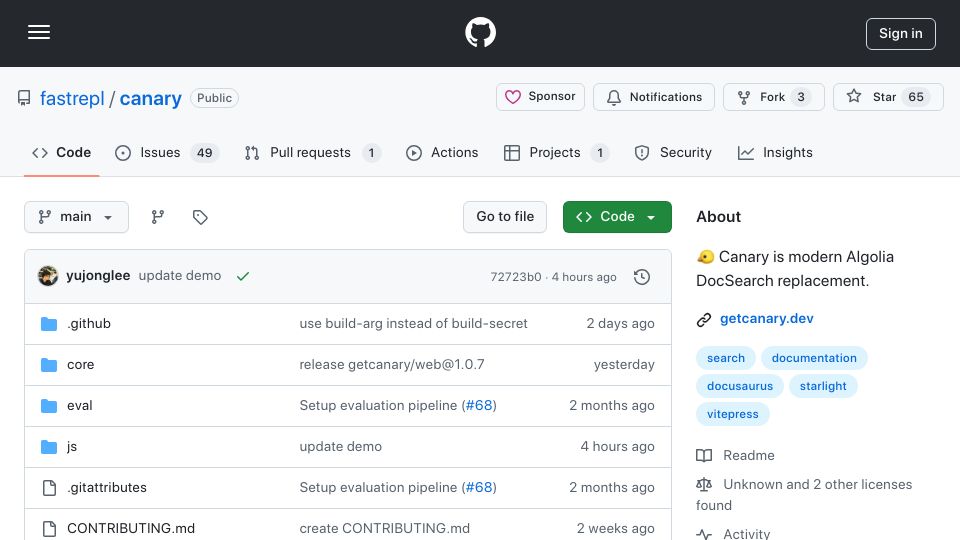Screen dimensions: 960x540
Task: Switch to the Issues tab
Action: tap(167, 152)
